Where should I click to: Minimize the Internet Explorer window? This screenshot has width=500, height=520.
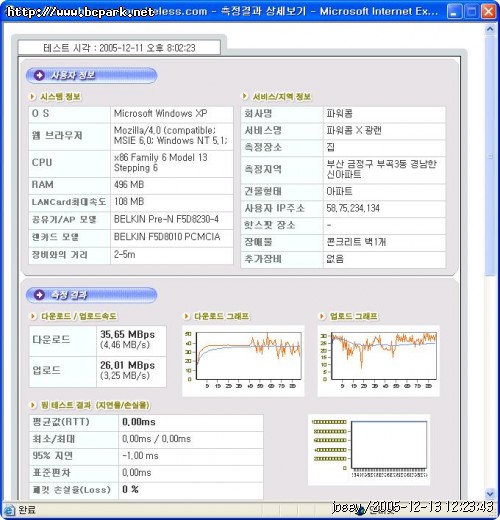(454, 12)
